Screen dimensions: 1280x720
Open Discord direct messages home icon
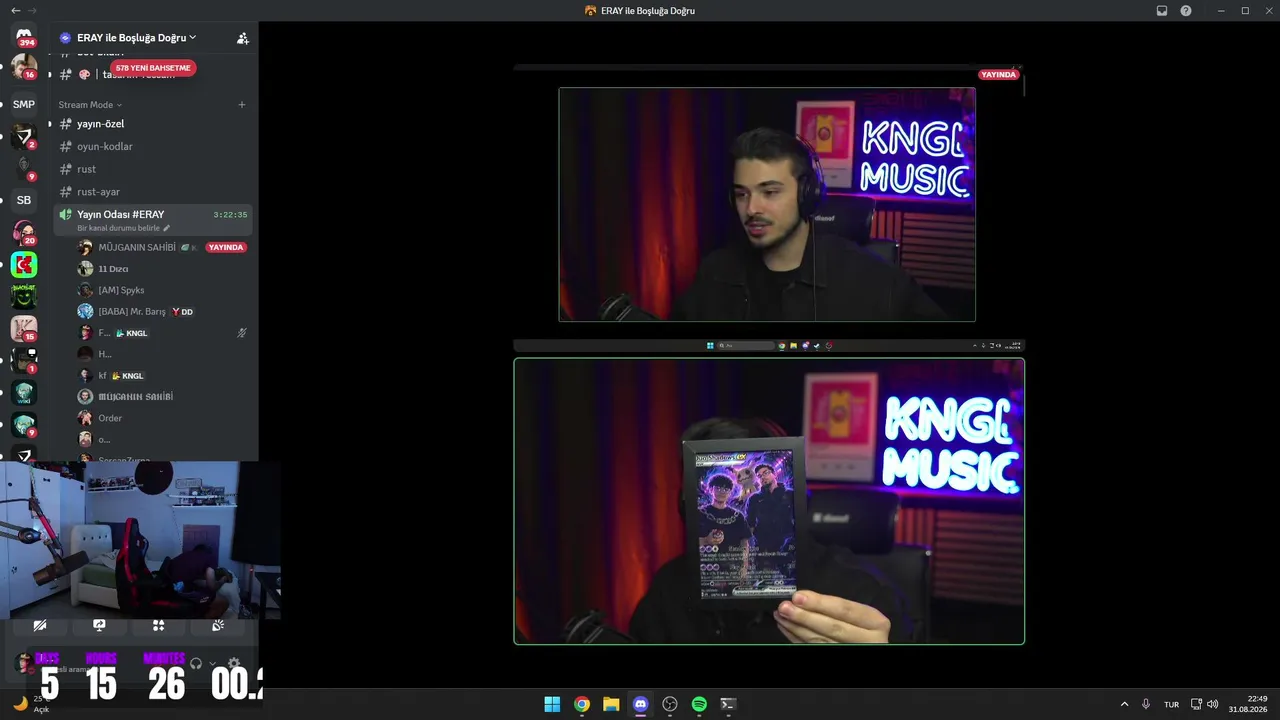[x=24, y=35]
